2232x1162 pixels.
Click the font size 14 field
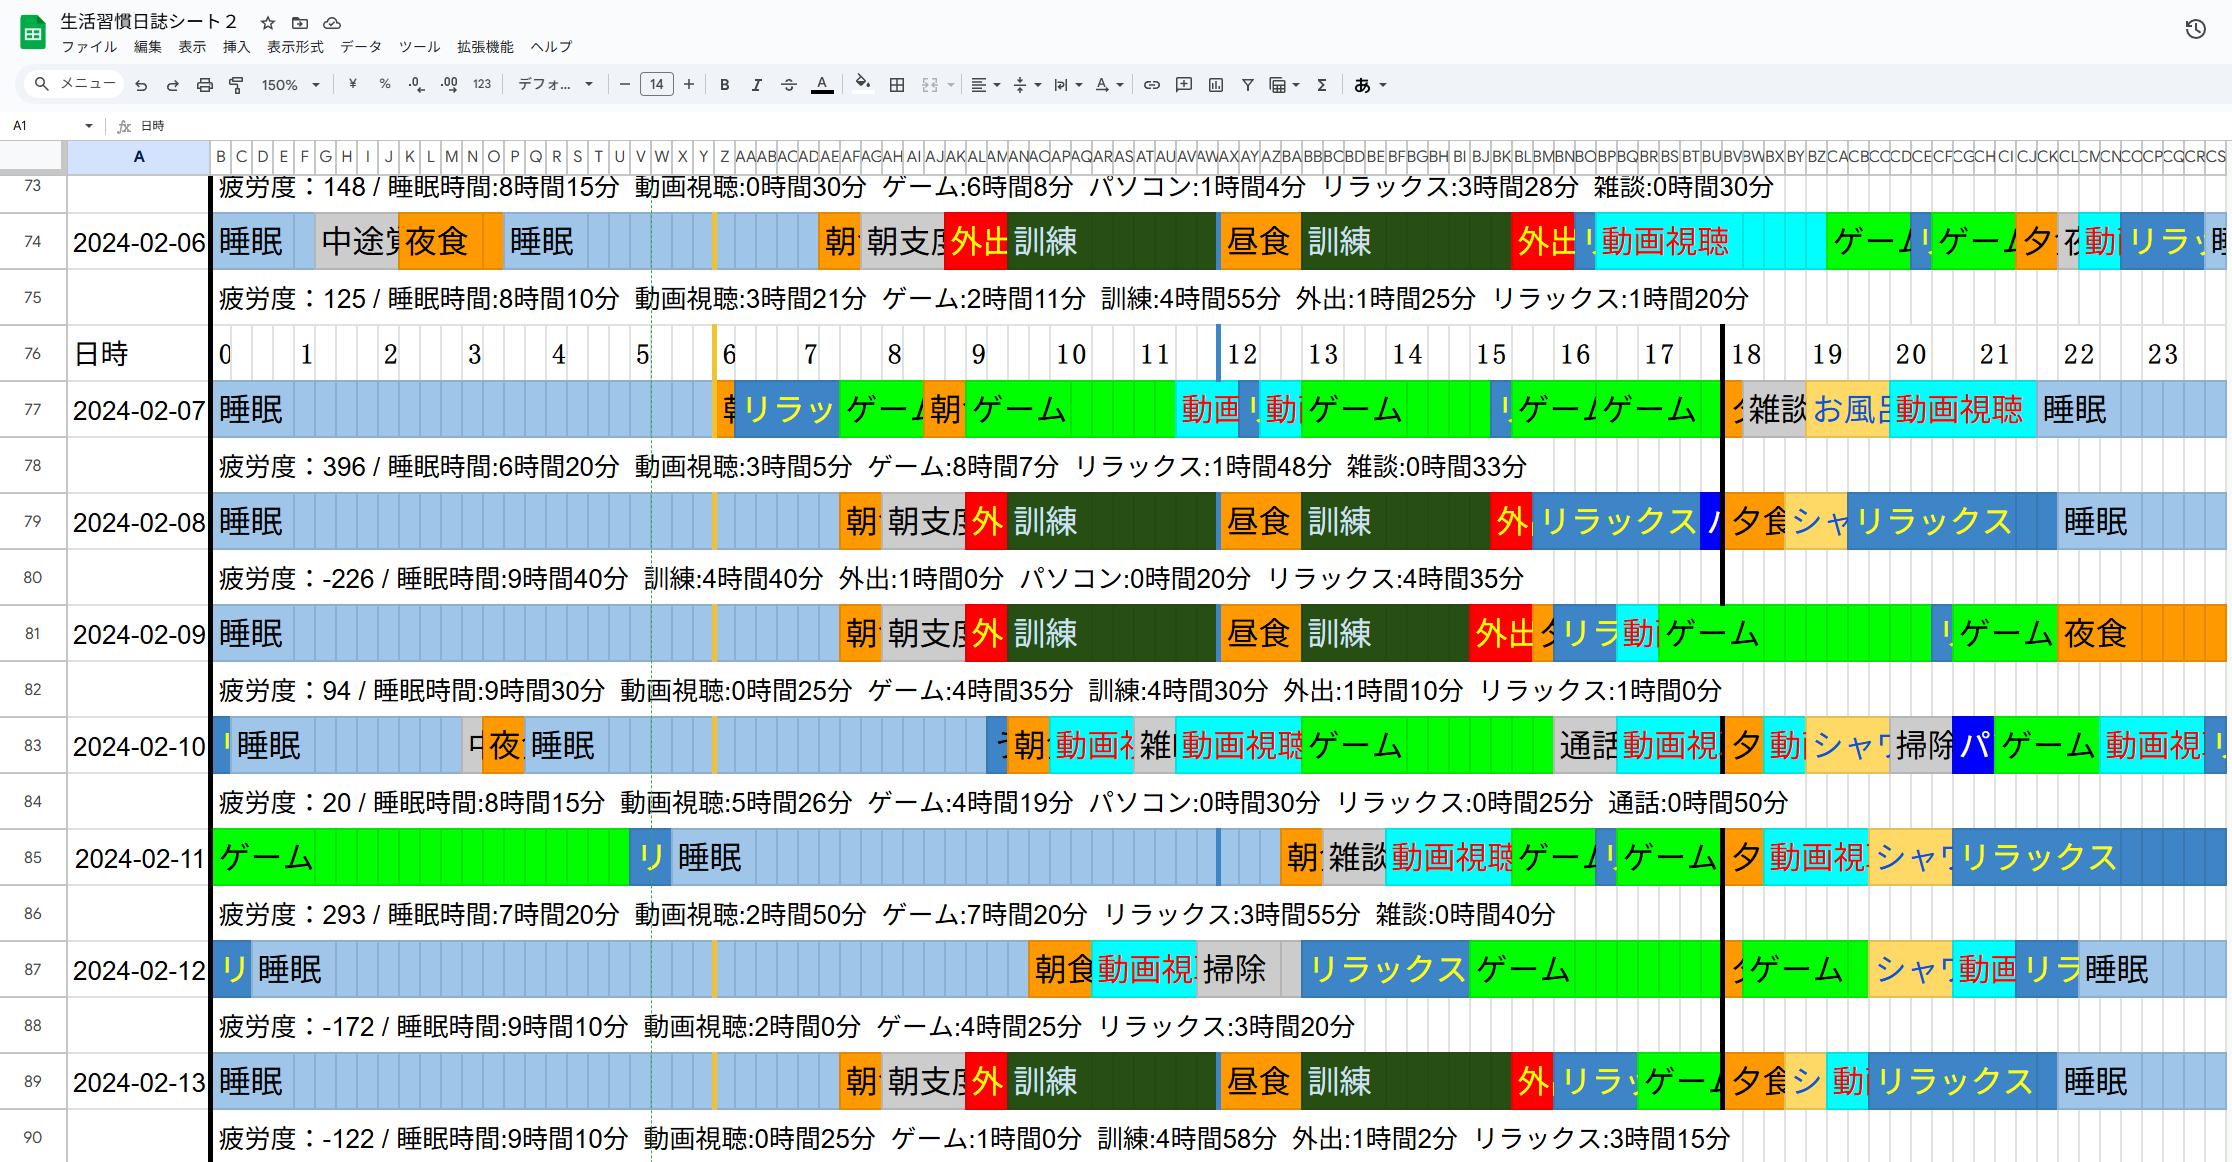[656, 85]
